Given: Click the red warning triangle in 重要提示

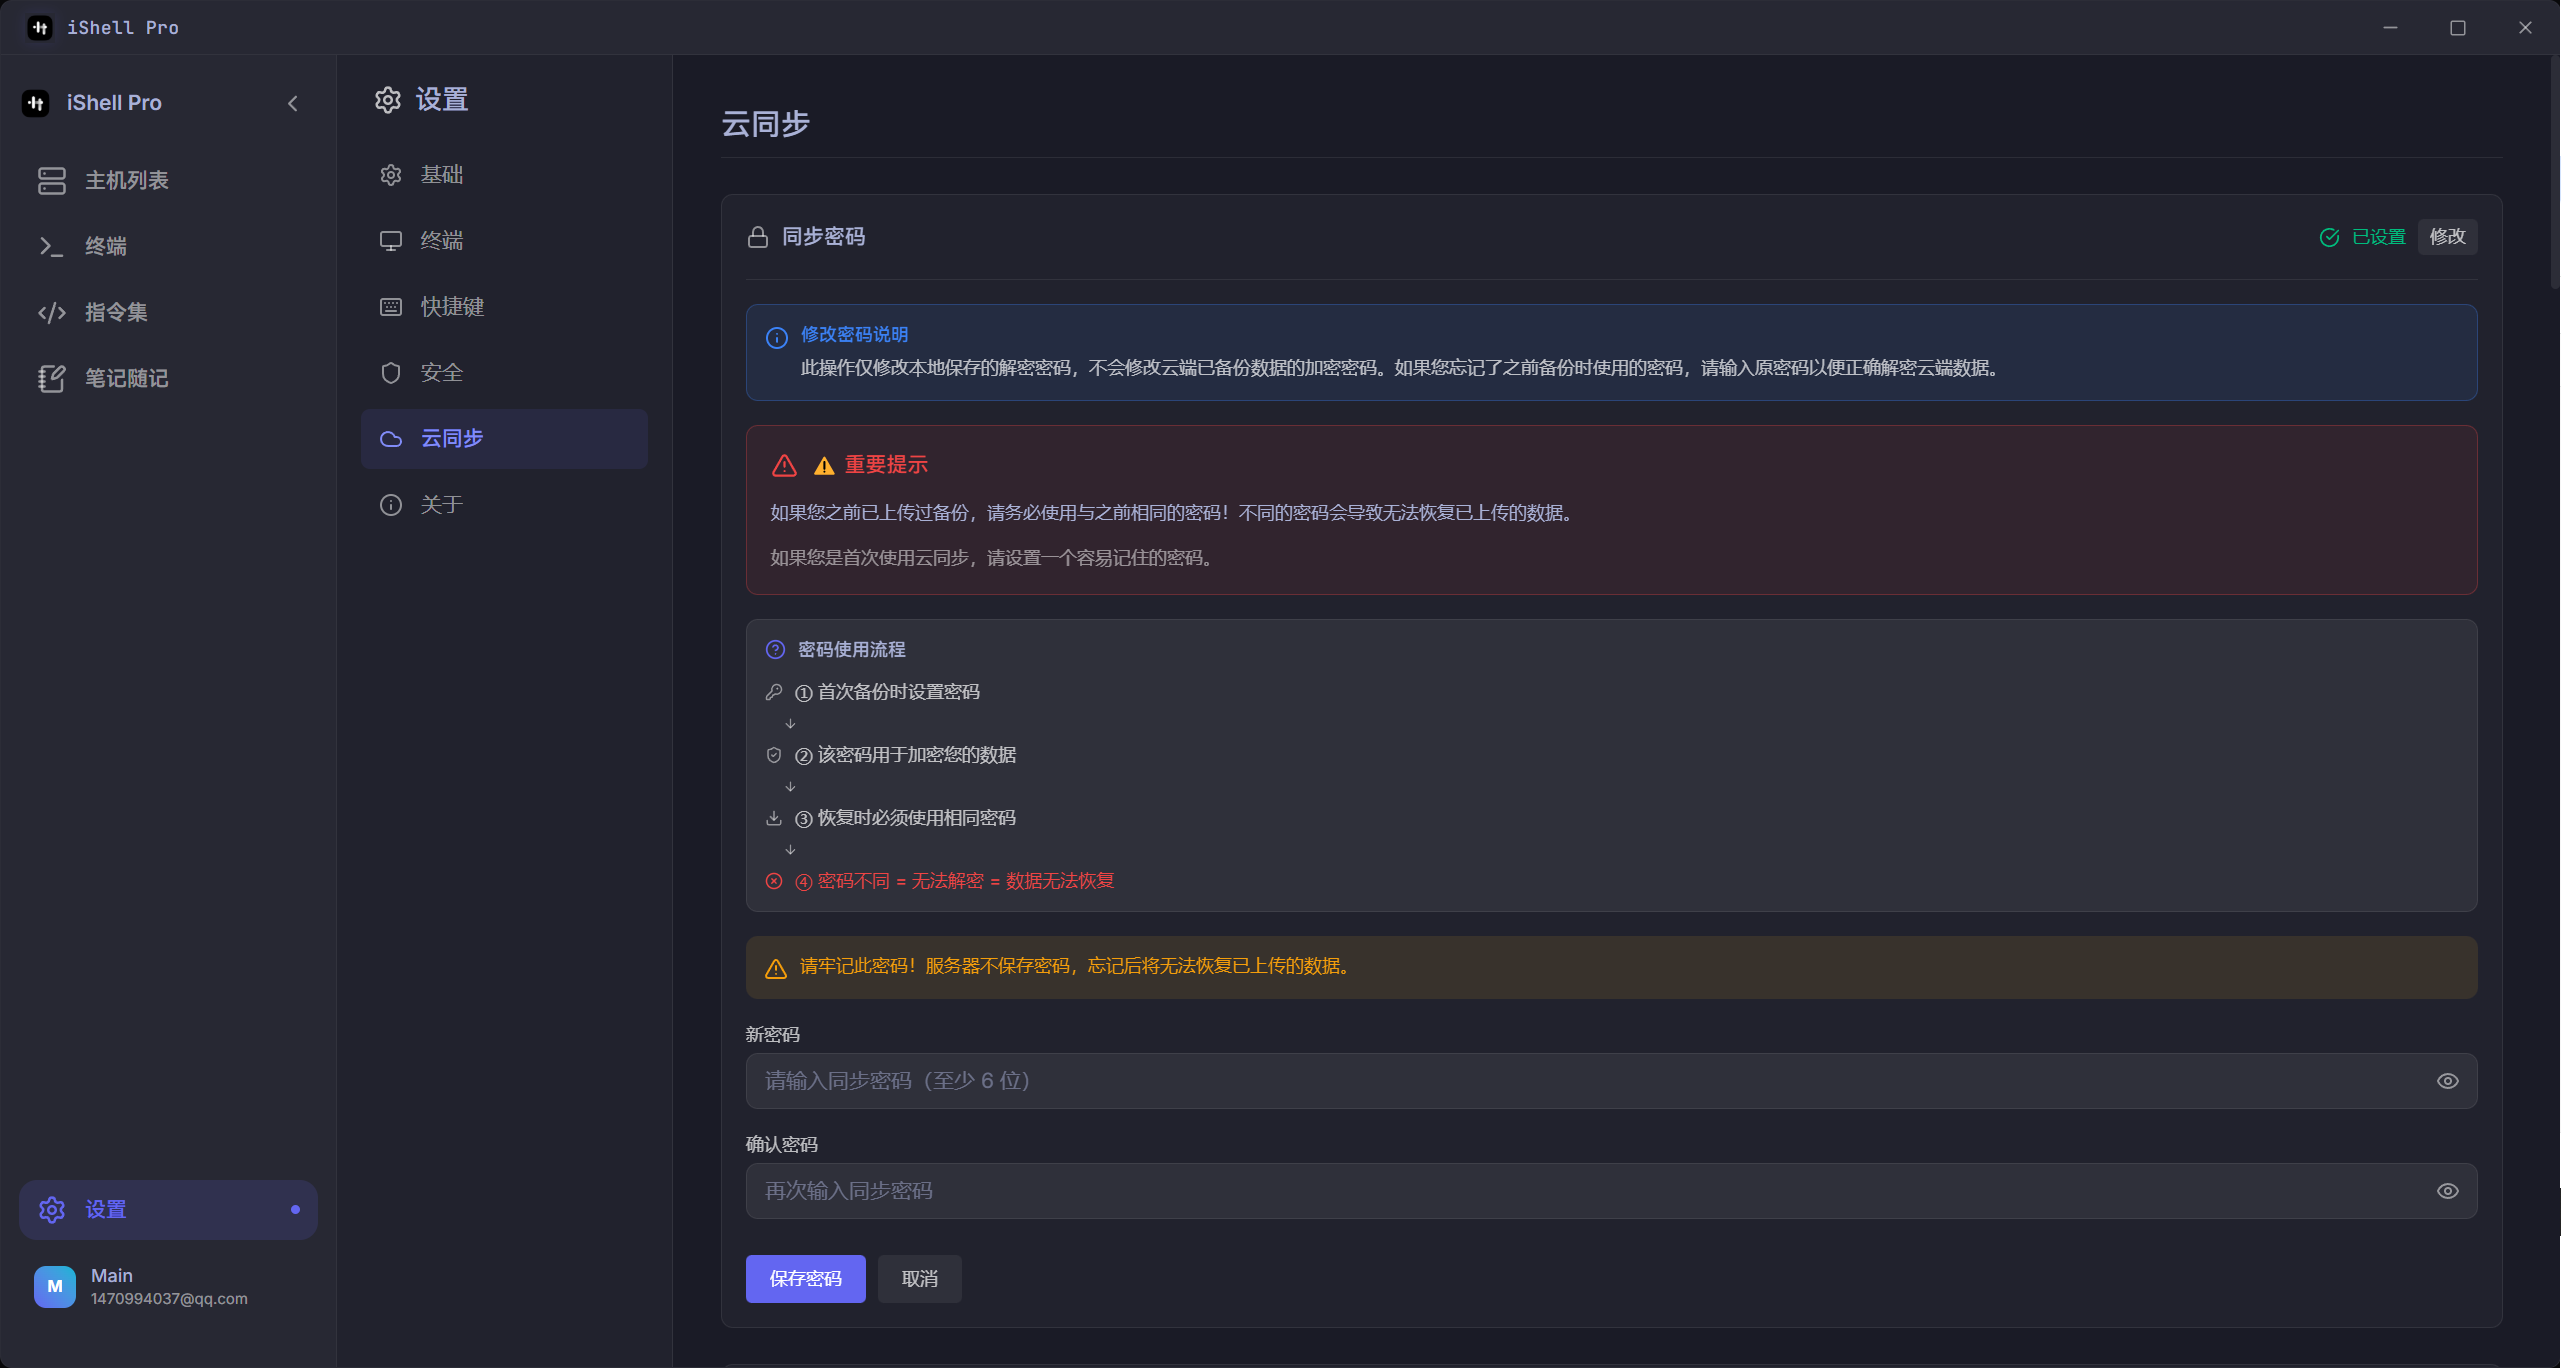Looking at the screenshot, I should (x=785, y=465).
